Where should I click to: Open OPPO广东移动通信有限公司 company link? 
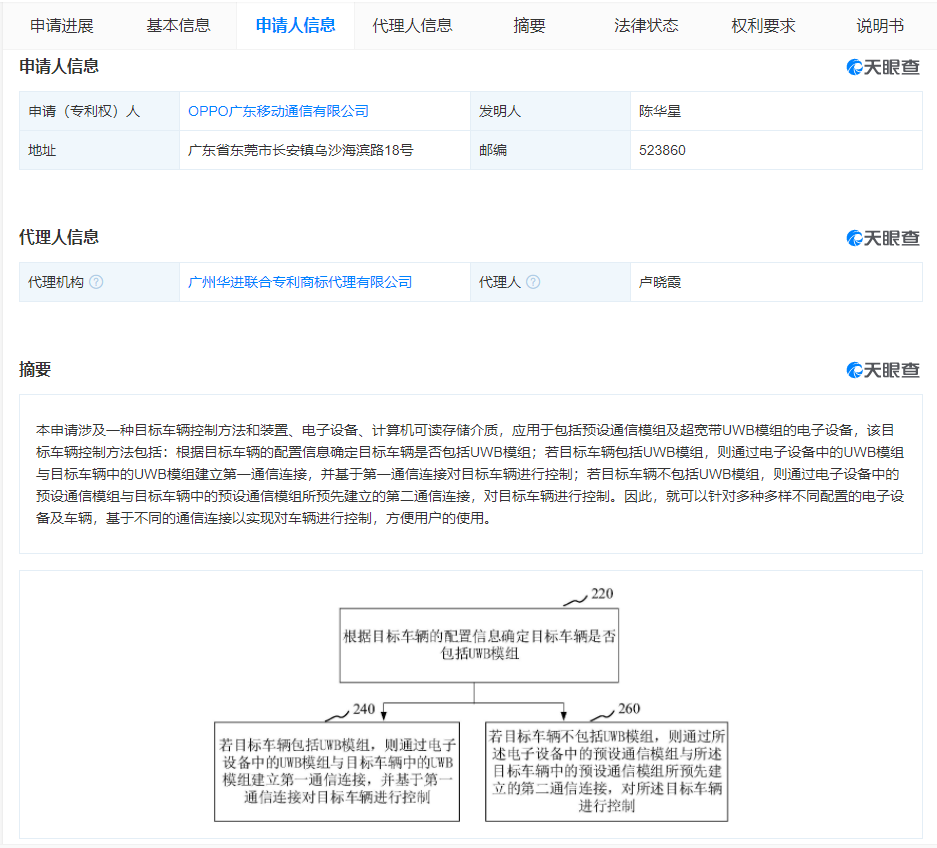[x=278, y=111]
